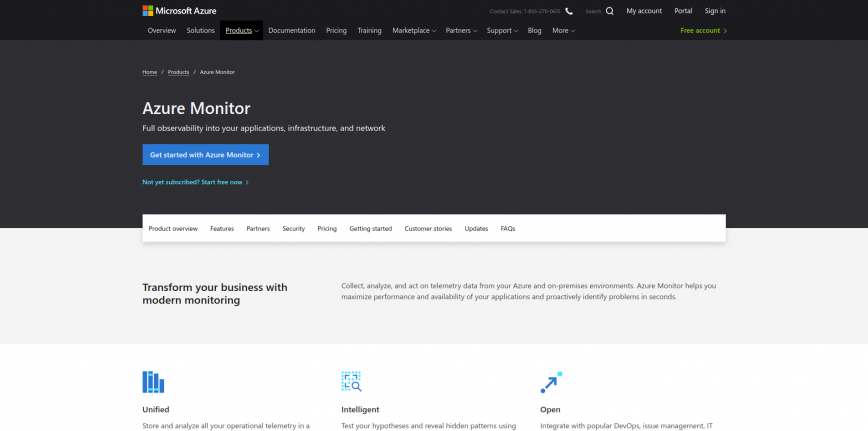Click the Intelligent search-analysis icon
Image resolution: width=868 pixels, height=431 pixels.
352,382
